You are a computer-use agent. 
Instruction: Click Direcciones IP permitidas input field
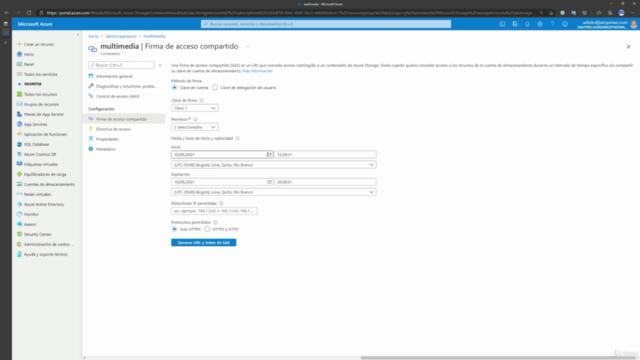(x=214, y=211)
